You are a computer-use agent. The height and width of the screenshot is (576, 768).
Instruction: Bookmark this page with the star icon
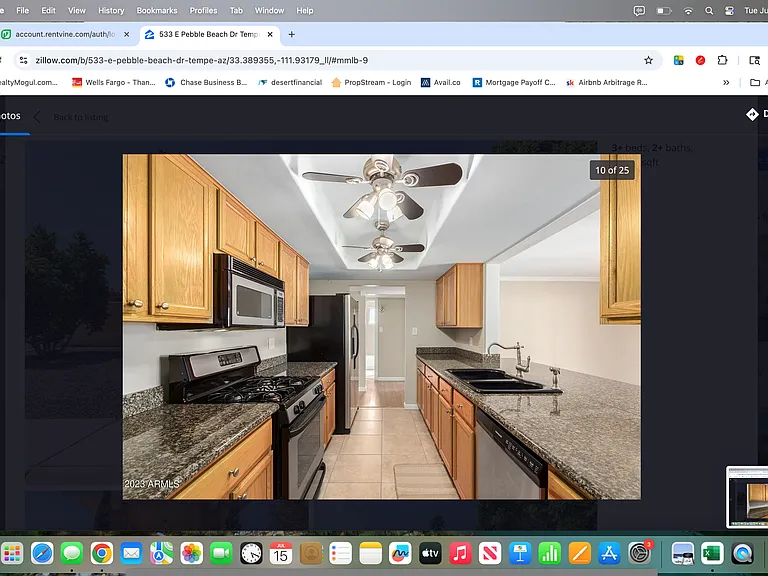point(648,60)
